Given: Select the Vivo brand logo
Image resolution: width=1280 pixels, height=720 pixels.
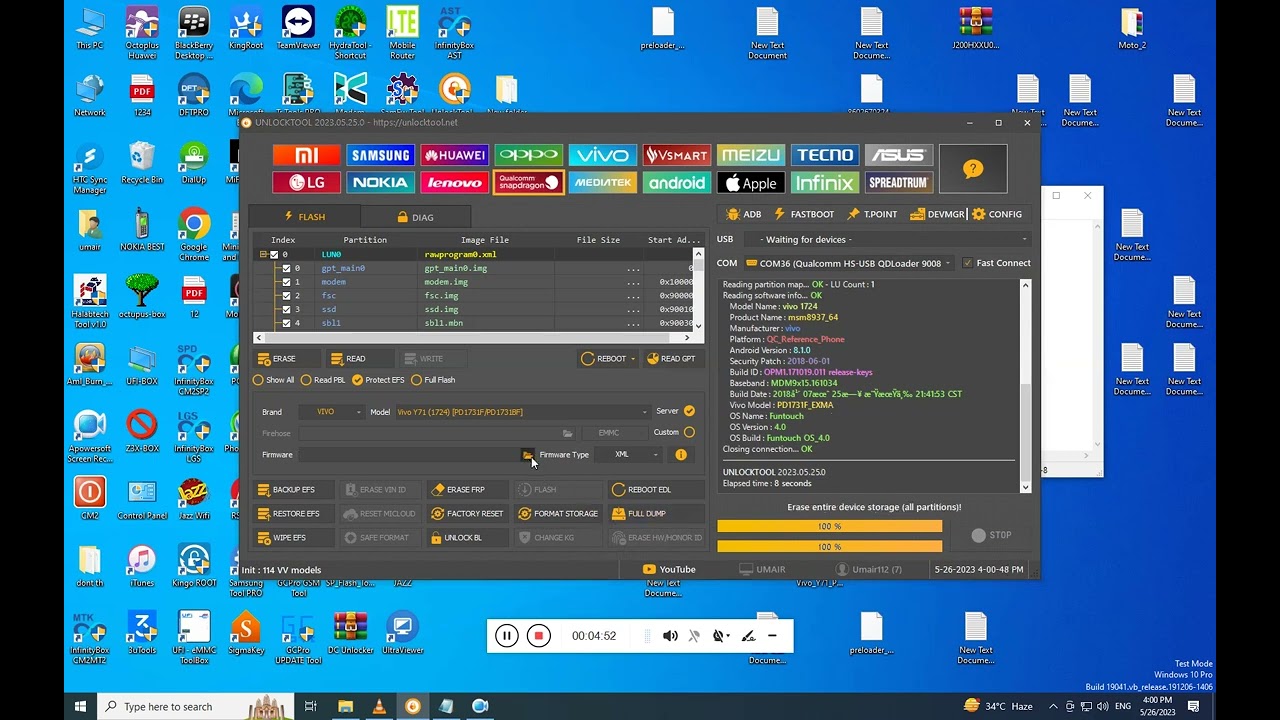Looking at the screenshot, I should (x=602, y=155).
